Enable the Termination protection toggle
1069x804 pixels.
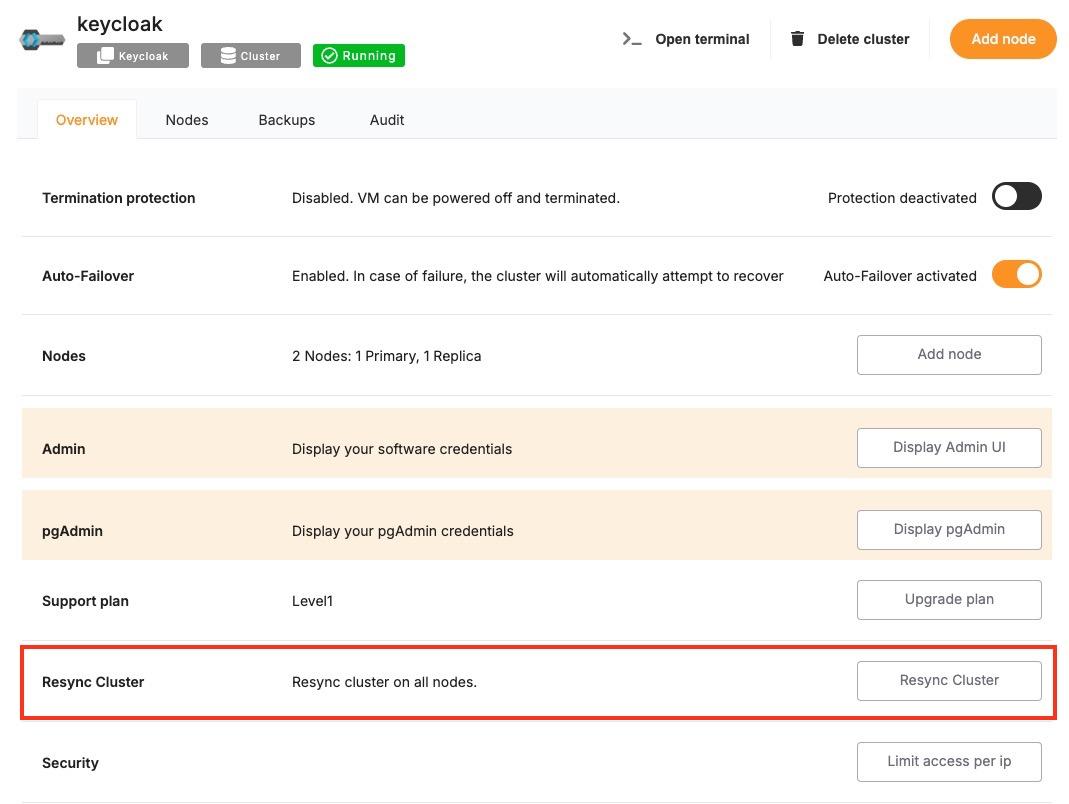(x=1016, y=197)
